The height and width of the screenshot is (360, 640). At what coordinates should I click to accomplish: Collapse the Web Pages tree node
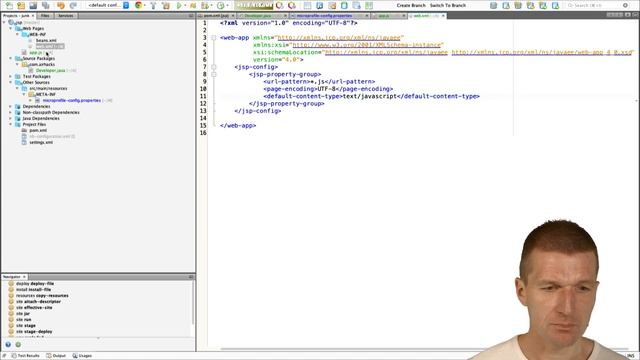pyautogui.click(x=11, y=29)
